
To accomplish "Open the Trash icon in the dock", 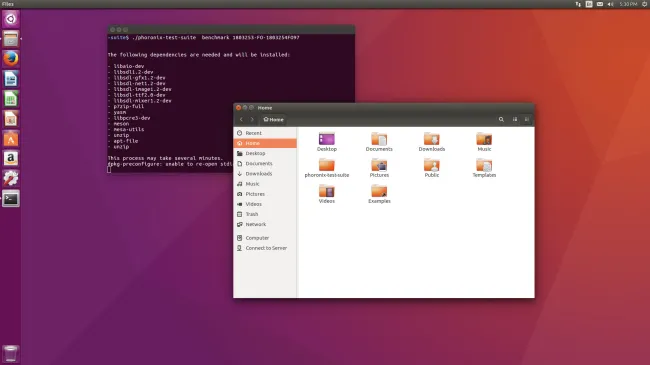I will tap(11, 354).
